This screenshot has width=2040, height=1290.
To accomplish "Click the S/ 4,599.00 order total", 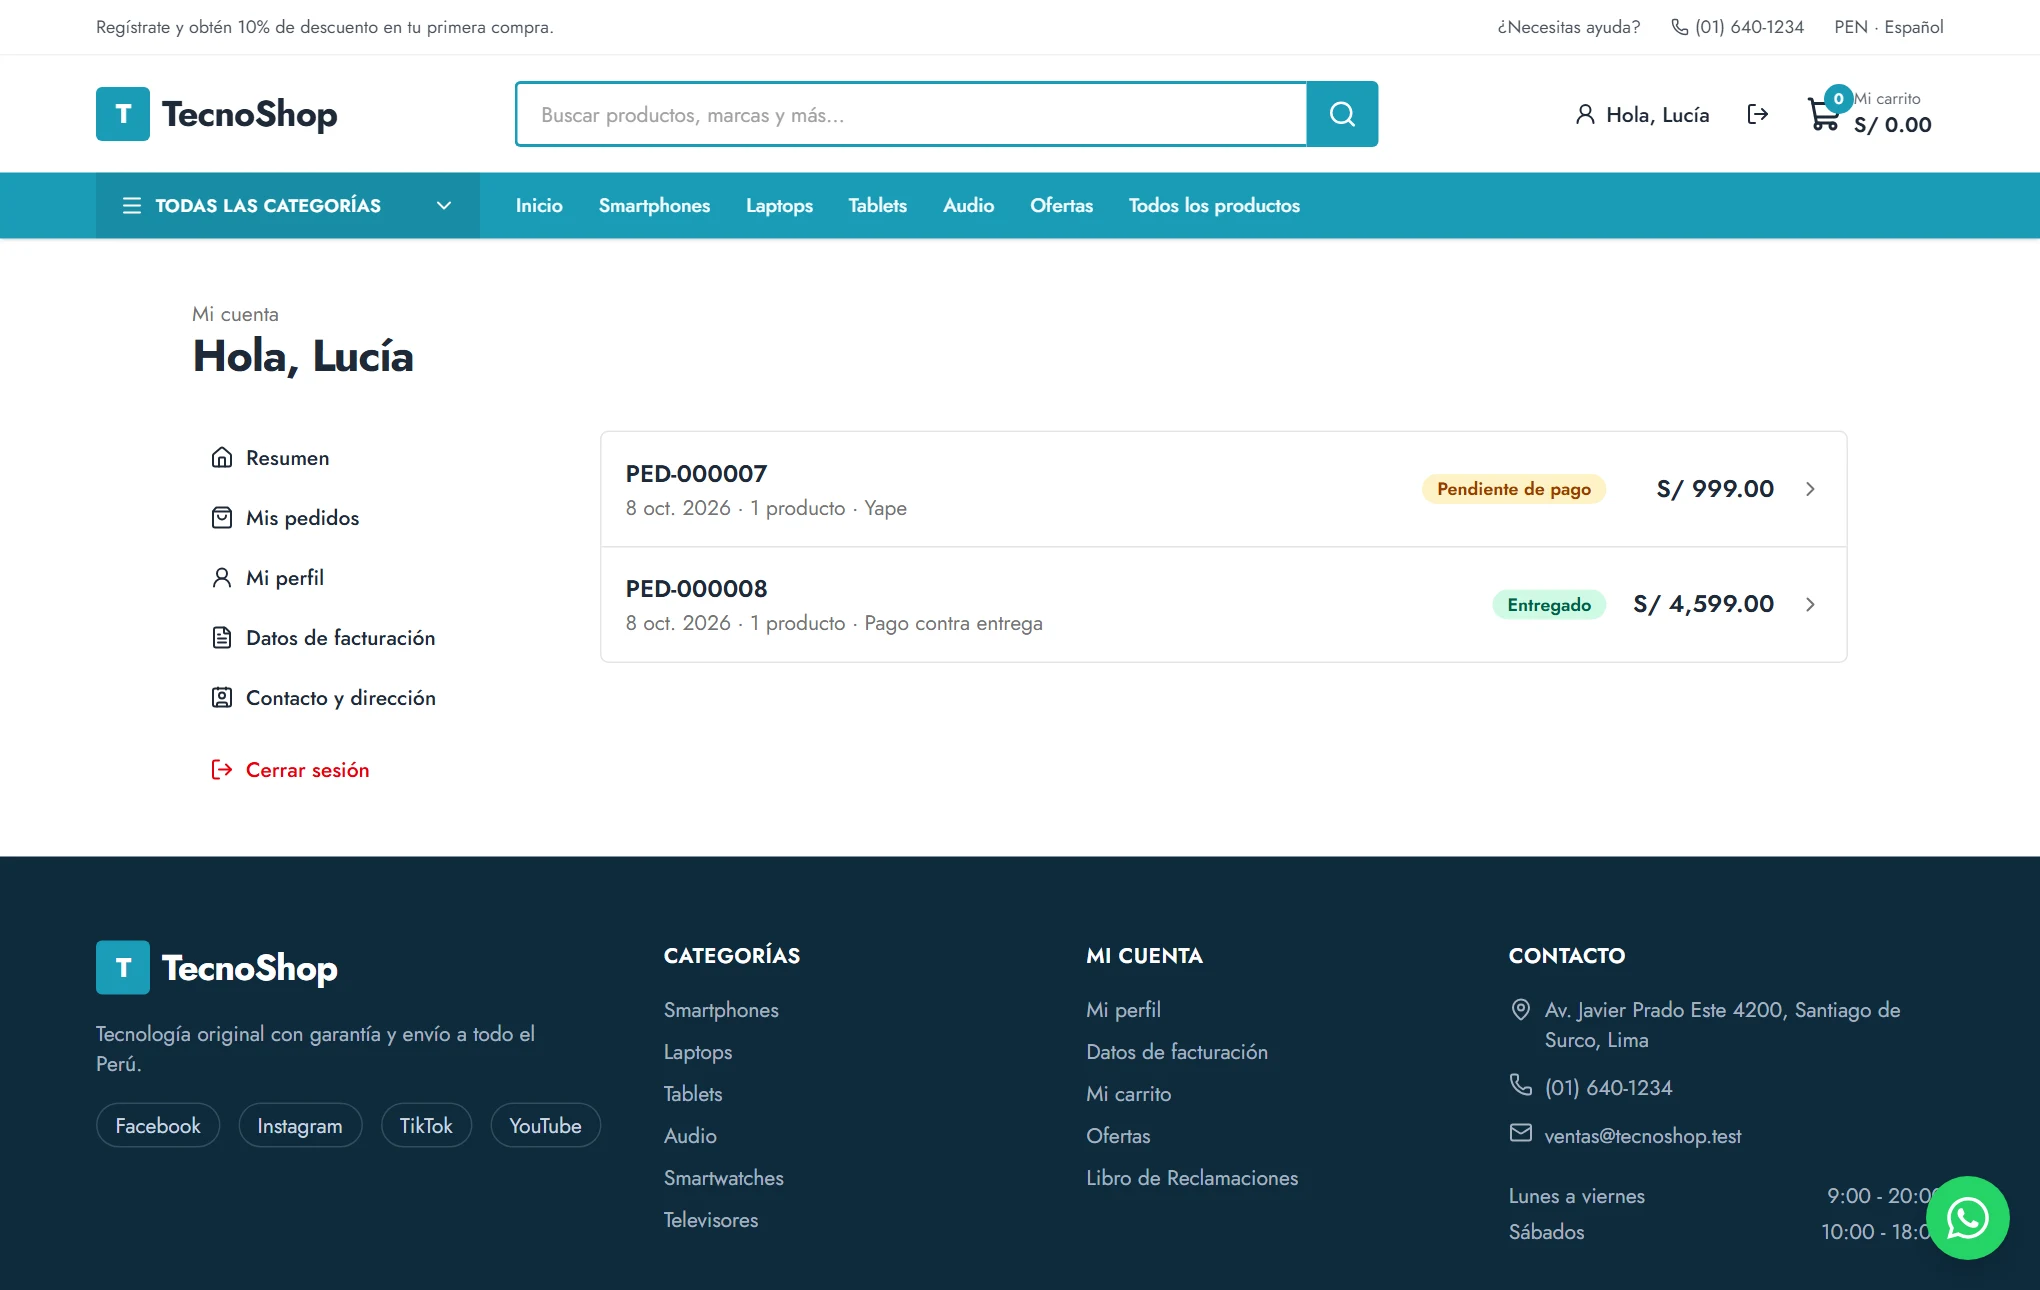I will (x=1703, y=604).
